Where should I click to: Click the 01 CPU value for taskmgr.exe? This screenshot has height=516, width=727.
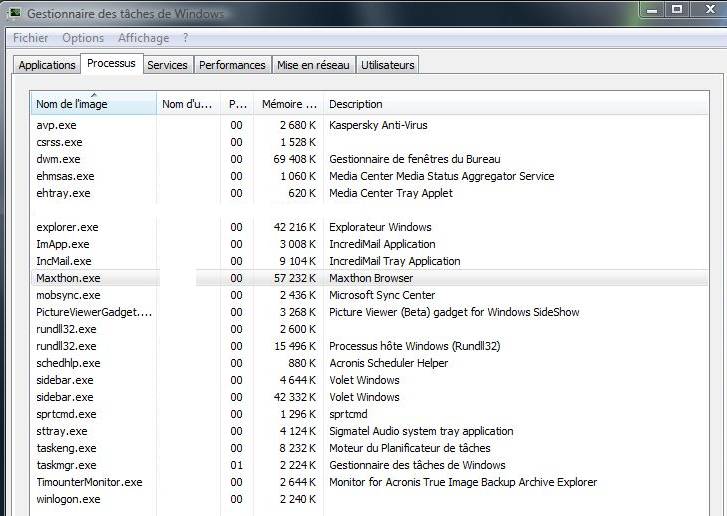click(x=236, y=465)
